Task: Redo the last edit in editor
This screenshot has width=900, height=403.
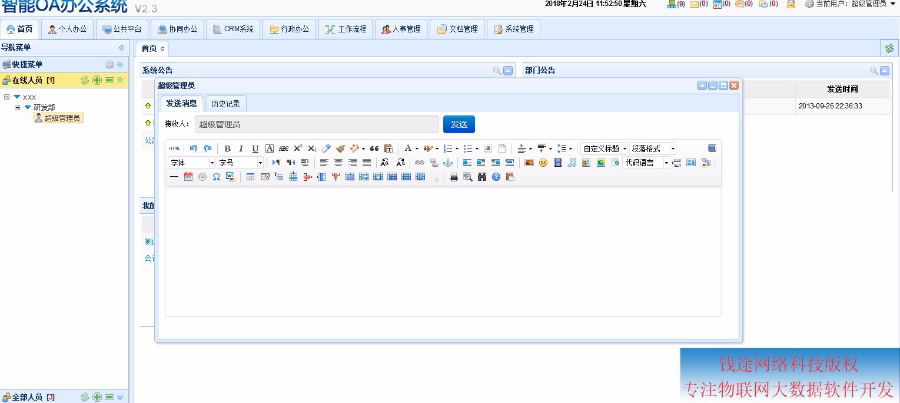Action: pyautogui.click(x=207, y=148)
